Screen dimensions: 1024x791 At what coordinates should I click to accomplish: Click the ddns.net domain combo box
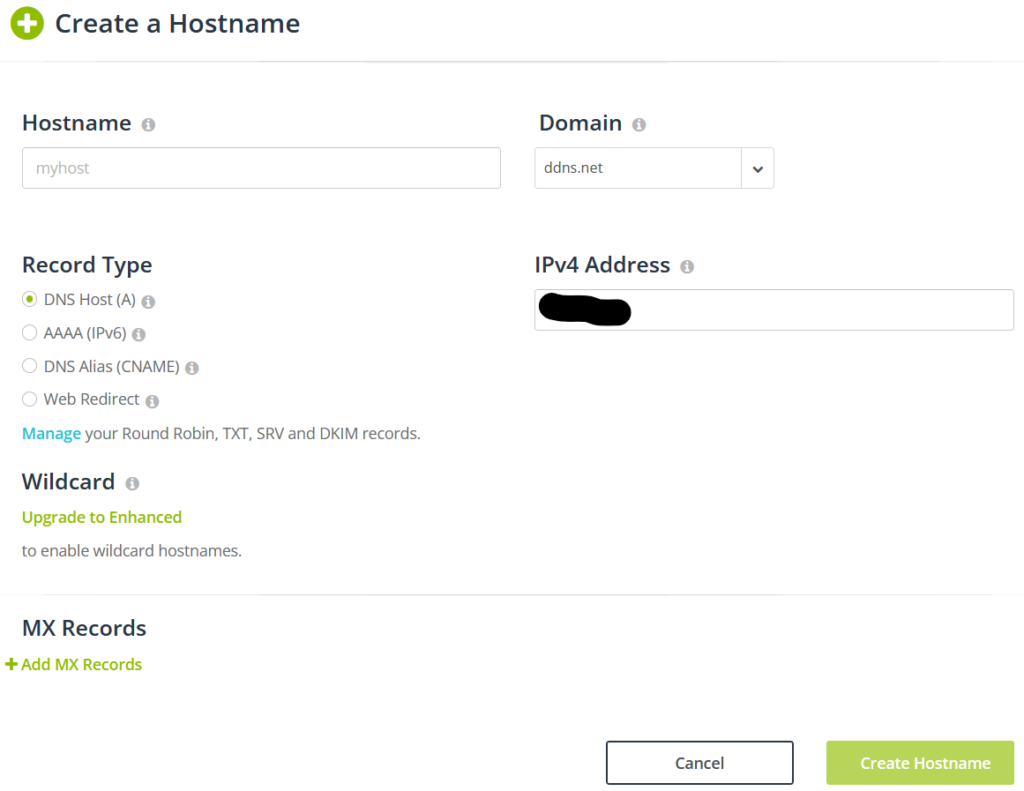(x=654, y=169)
